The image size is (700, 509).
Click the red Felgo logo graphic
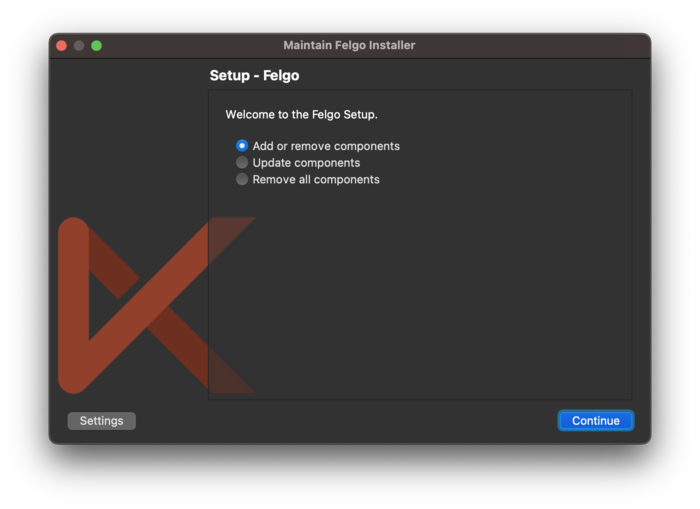click(x=156, y=305)
